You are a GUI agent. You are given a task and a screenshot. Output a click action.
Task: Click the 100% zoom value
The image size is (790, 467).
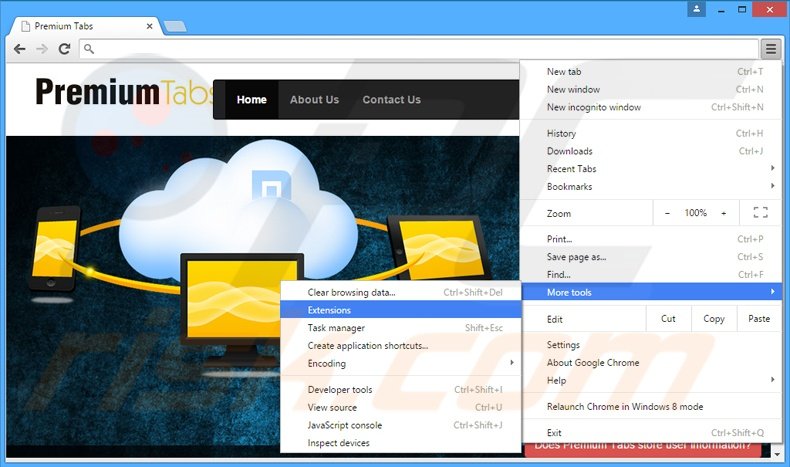click(x=695, y=213)
